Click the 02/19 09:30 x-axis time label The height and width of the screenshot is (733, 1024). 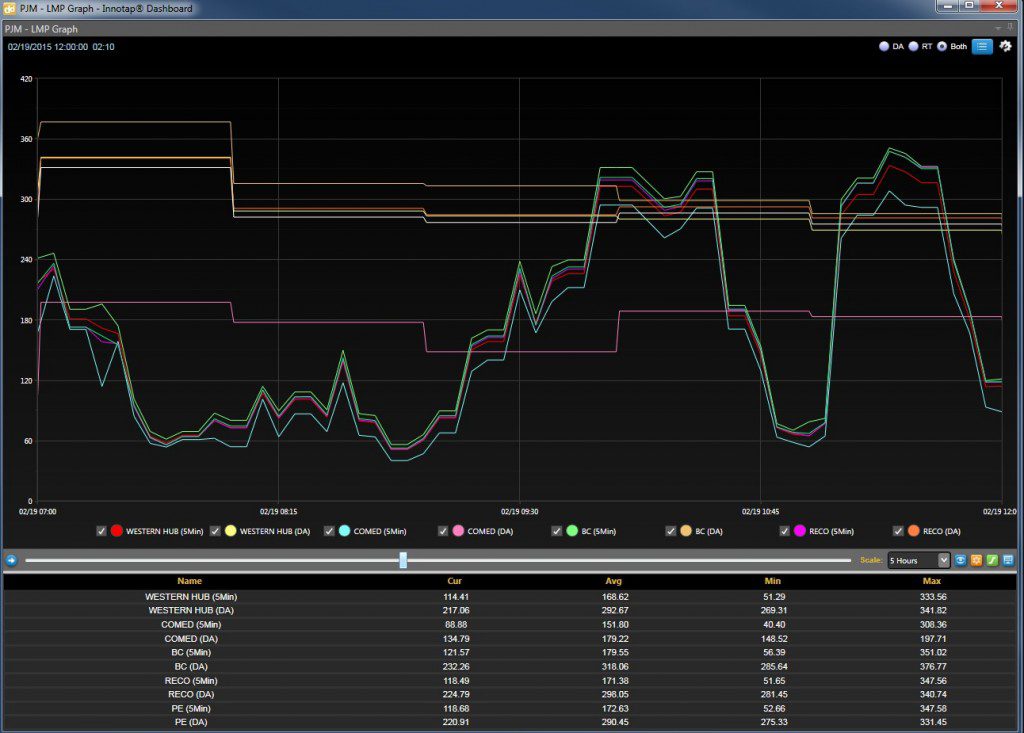[519, 512]
